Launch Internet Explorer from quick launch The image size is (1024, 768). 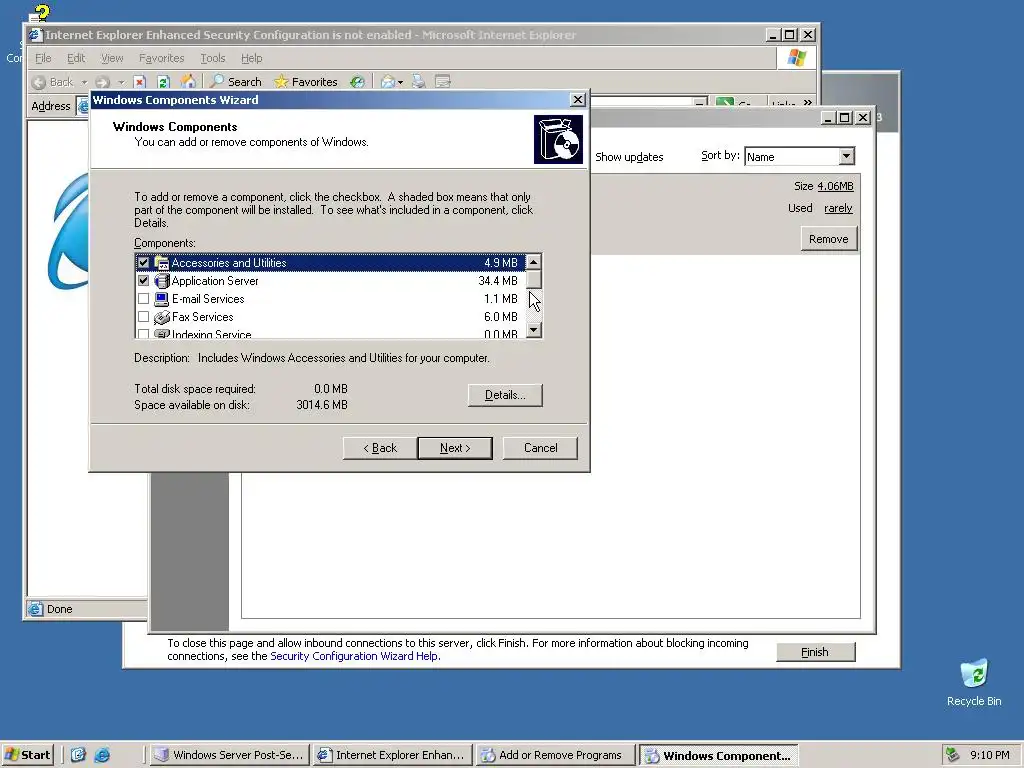(x=102, y=755)
